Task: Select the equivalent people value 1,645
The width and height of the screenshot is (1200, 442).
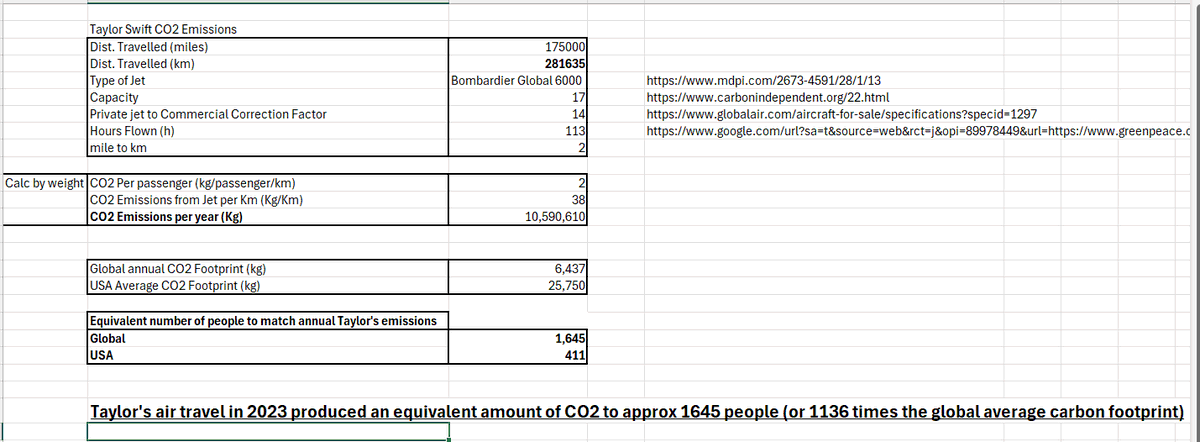Action: [x=518, y=337]
